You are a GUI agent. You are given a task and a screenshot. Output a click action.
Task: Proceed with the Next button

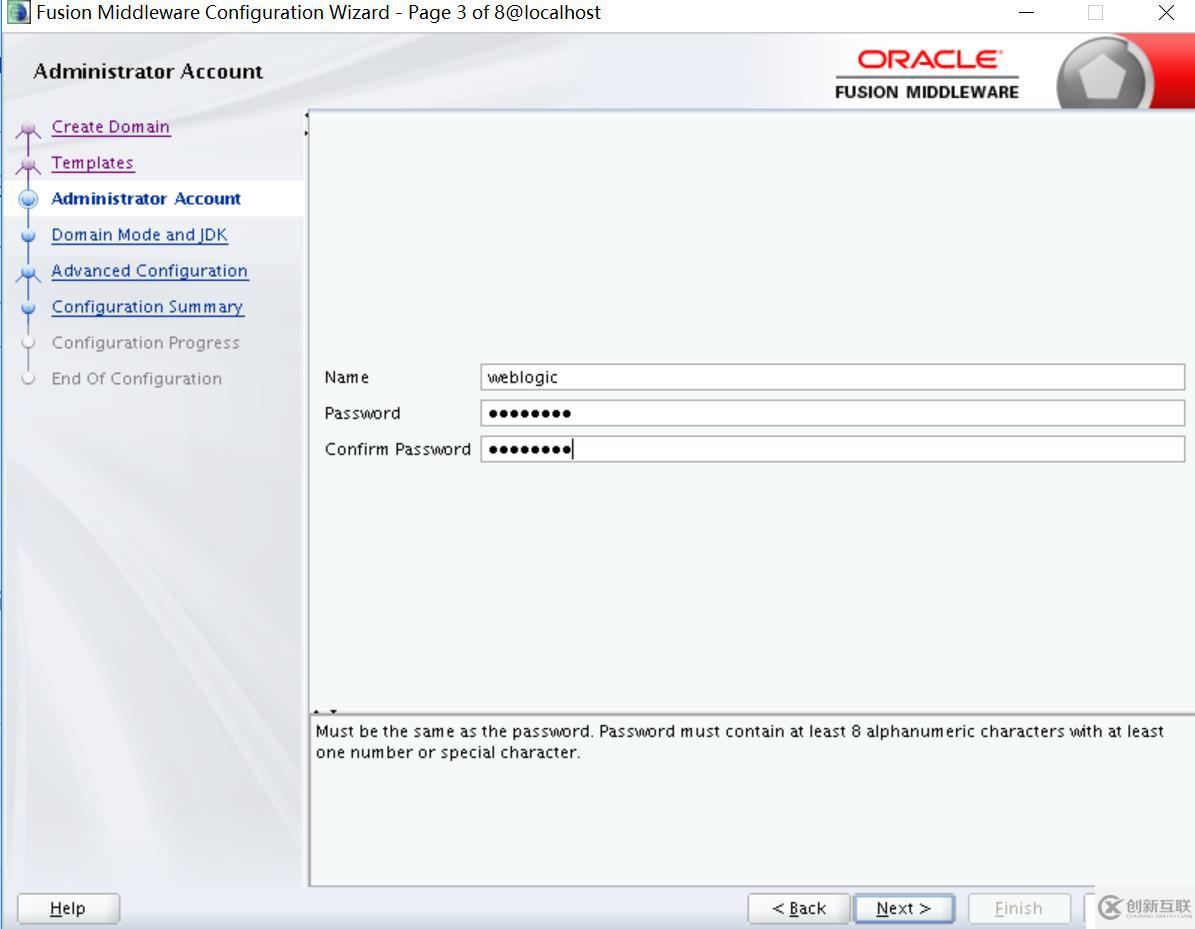904,908
